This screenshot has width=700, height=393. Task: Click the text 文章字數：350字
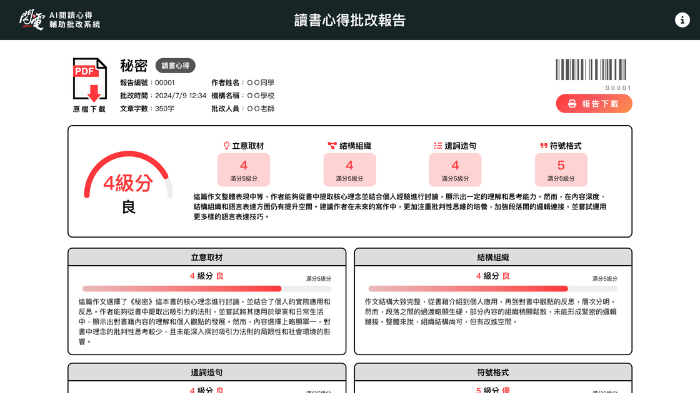[x=147, y=109]
